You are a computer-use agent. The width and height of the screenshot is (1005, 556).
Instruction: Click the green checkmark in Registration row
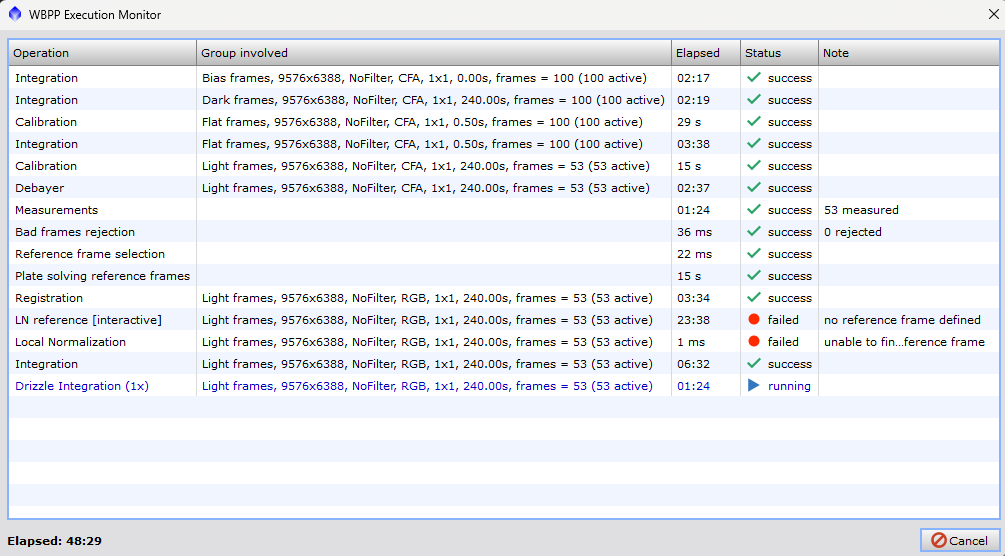[754, 298]
